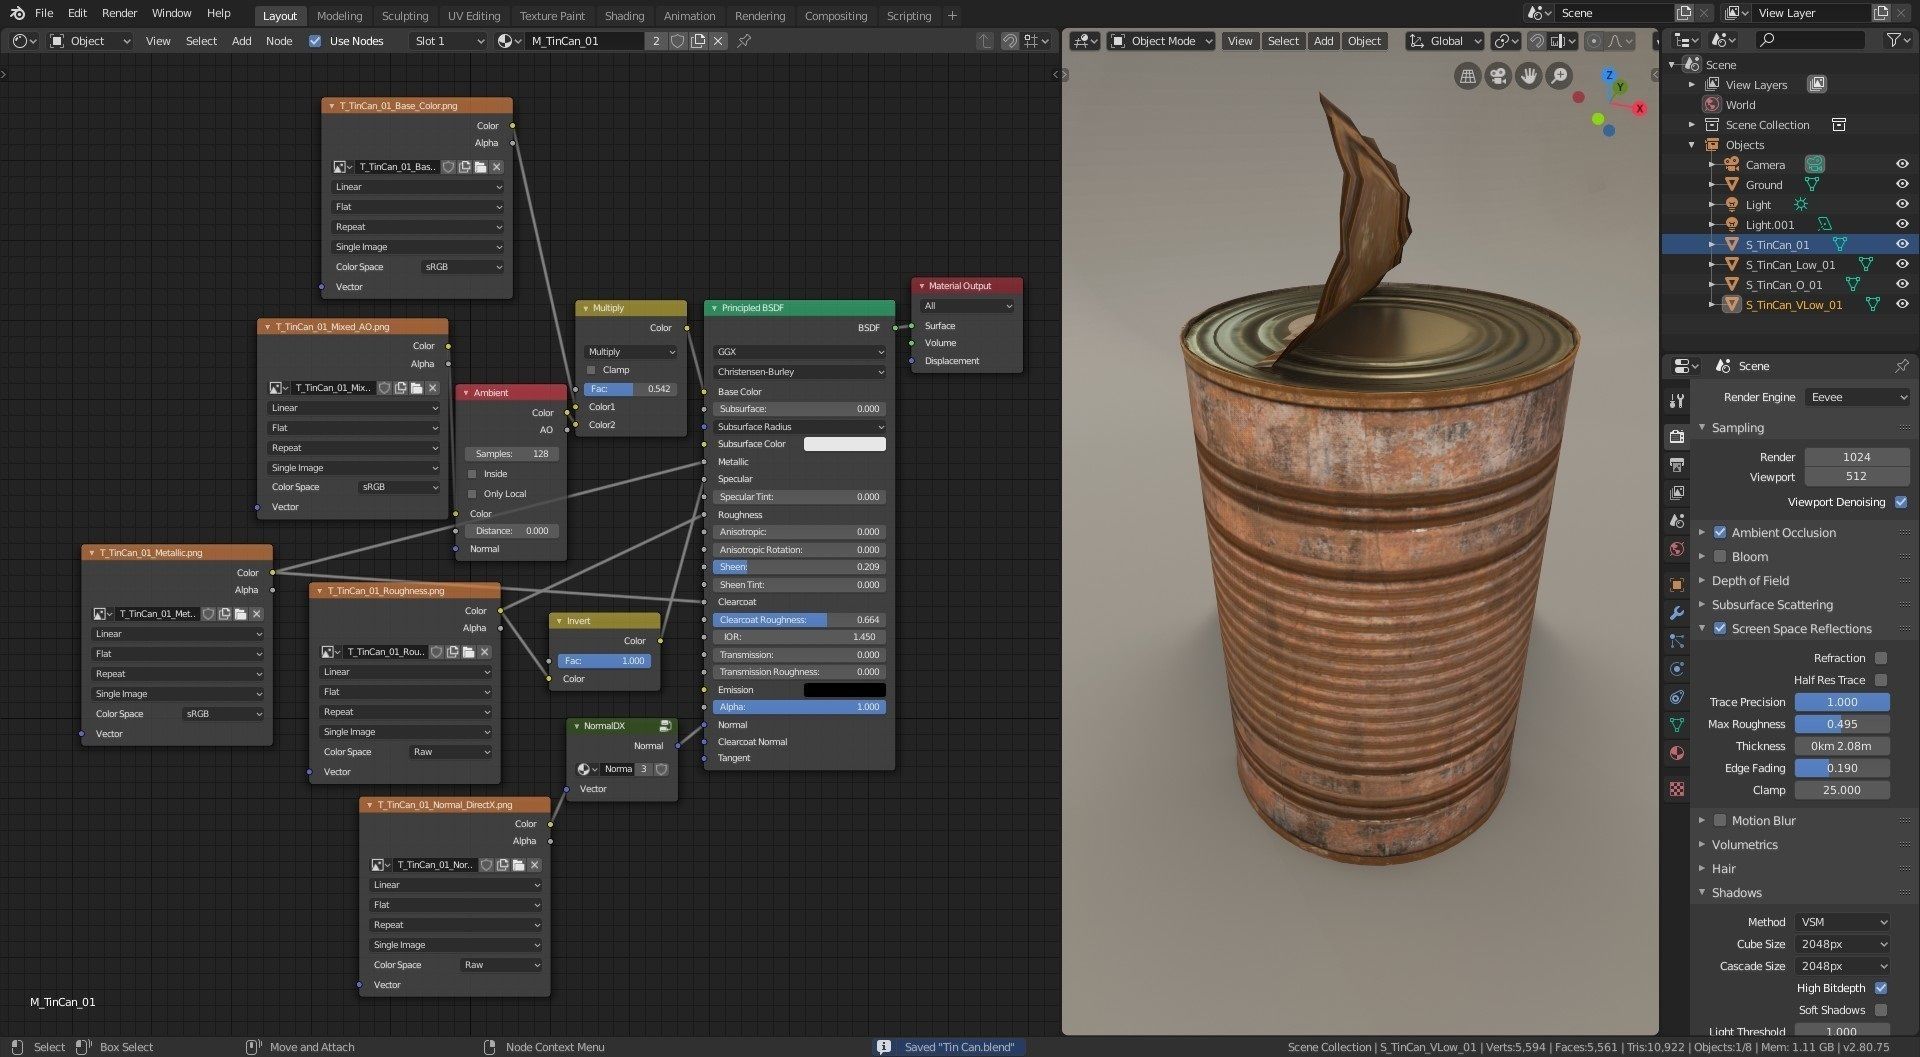Click the magnifier zoom view icon
Viewport: 1920px width, 1057px height.
(1559, 76)
